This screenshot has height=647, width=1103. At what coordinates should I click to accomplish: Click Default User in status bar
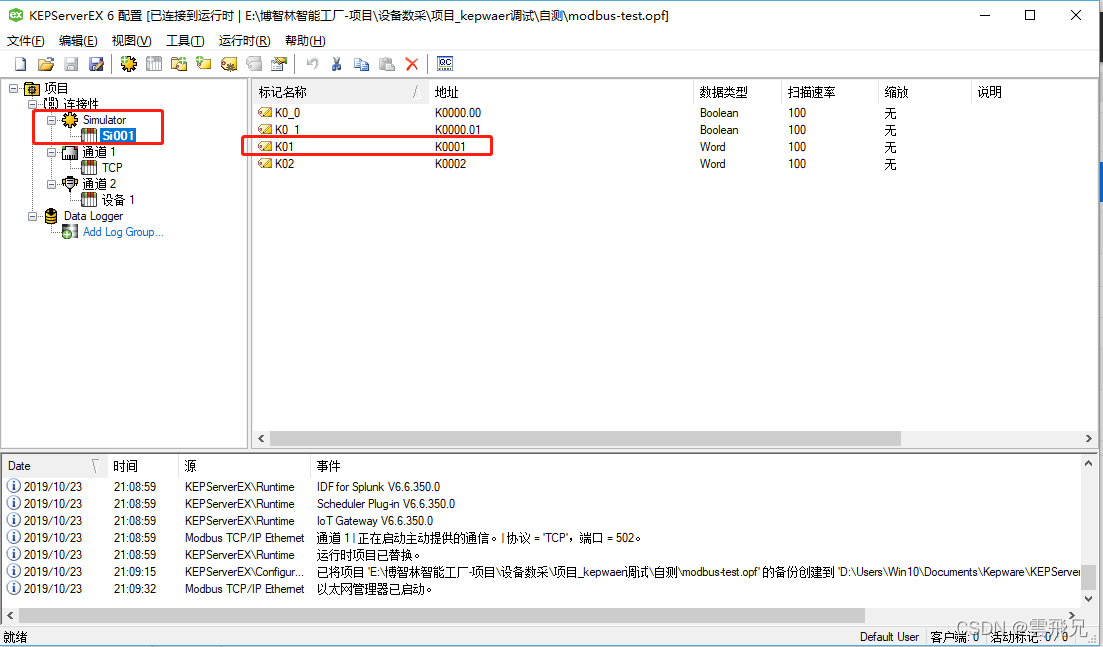pyautogui.click(x=889, y=636)
